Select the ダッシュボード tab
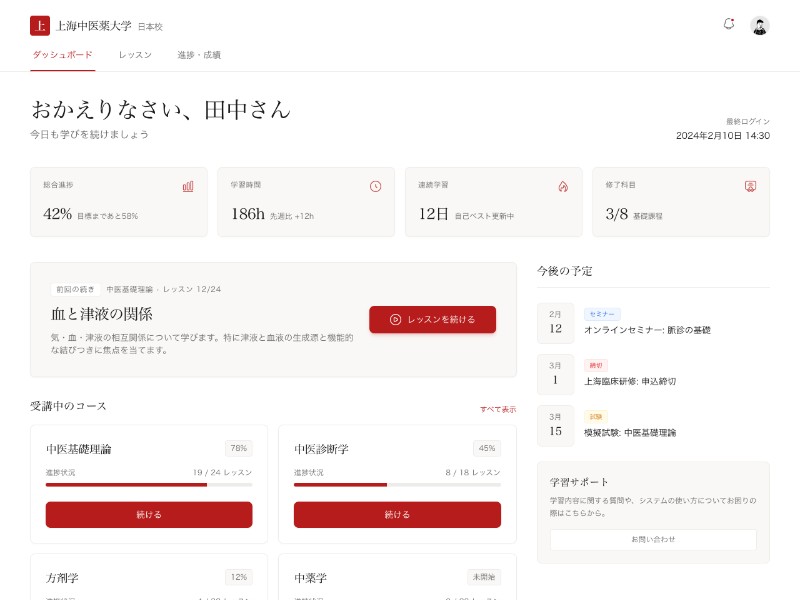 pos(62,56)
